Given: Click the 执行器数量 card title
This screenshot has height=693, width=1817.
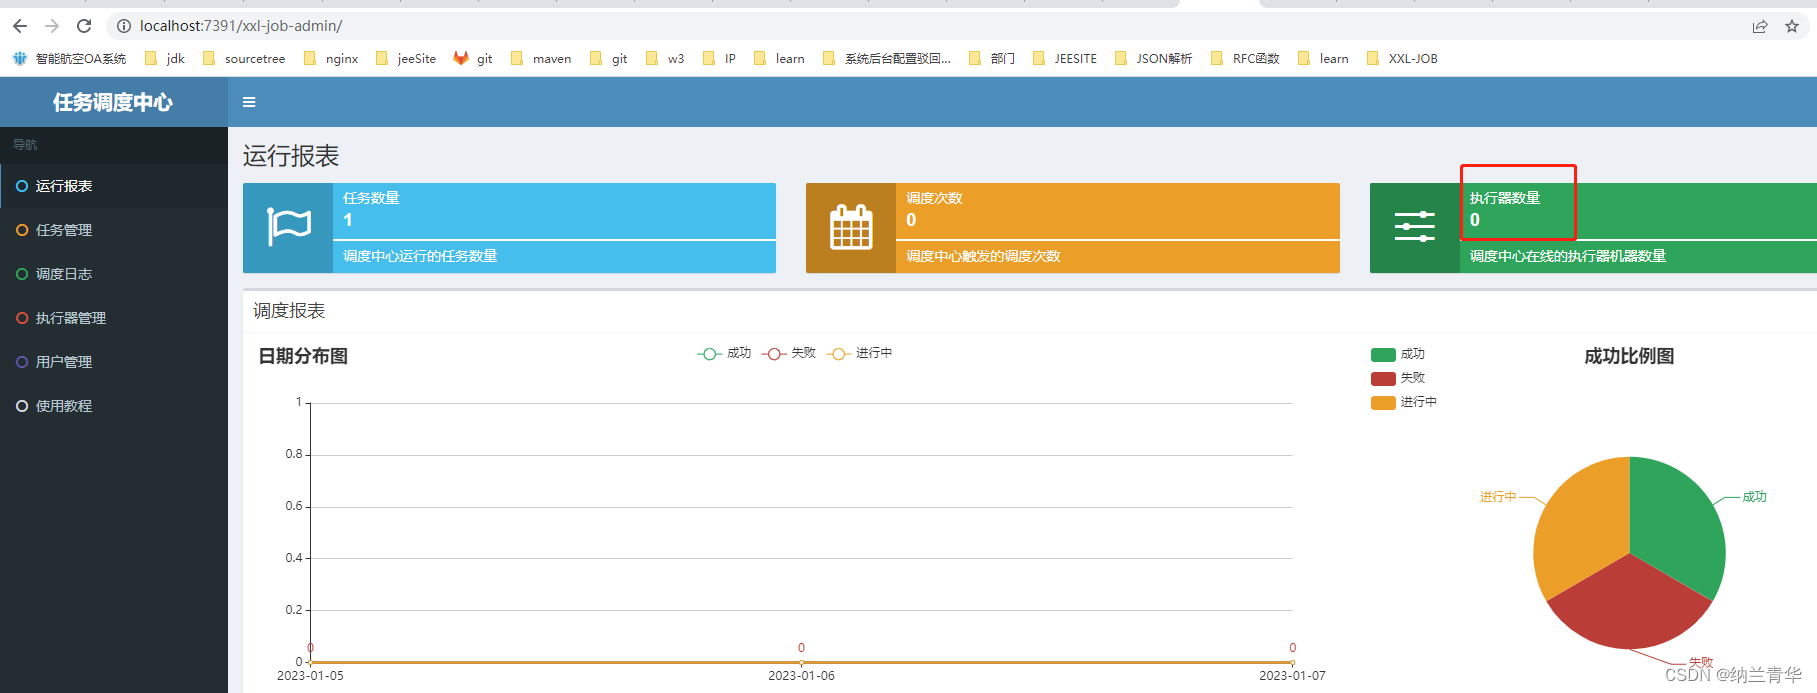Looking at the screenshot, I should [x=1505, y=198].
